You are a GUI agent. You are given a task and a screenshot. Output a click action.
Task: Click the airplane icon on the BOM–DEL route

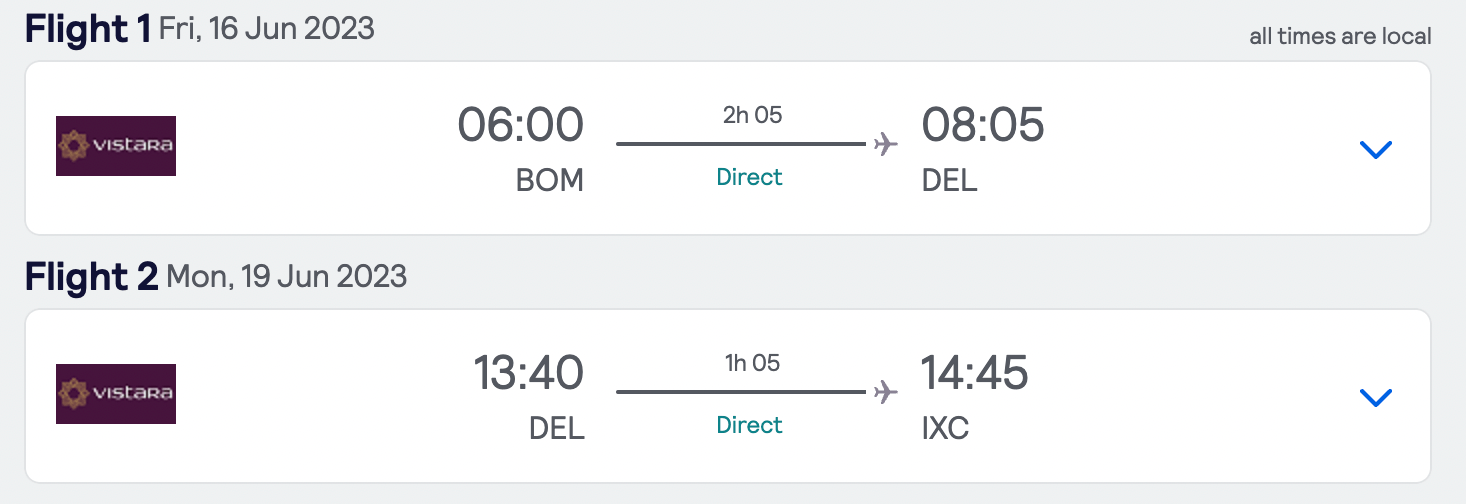coord(885,145)
